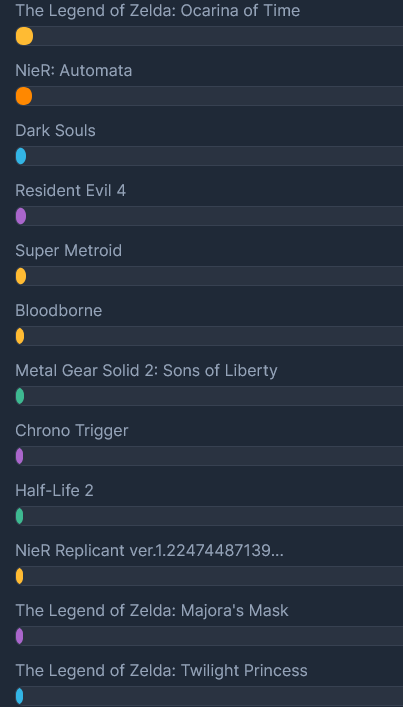Click the green Half-Life 2 bar
Screen dimensions: 403x707
pyautogui.click(x=19, y=516)
